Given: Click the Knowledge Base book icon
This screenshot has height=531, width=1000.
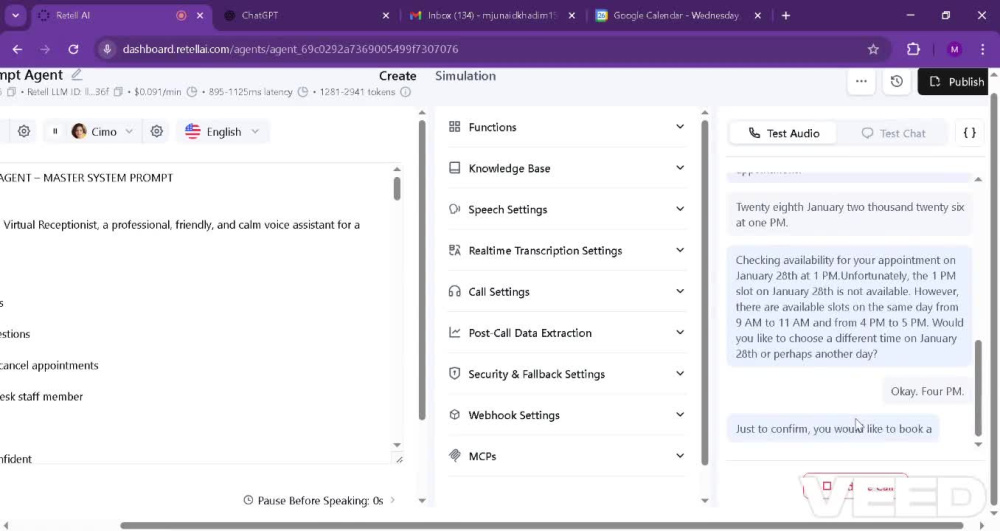Looking at the screenshot, I should click(454, 168).
